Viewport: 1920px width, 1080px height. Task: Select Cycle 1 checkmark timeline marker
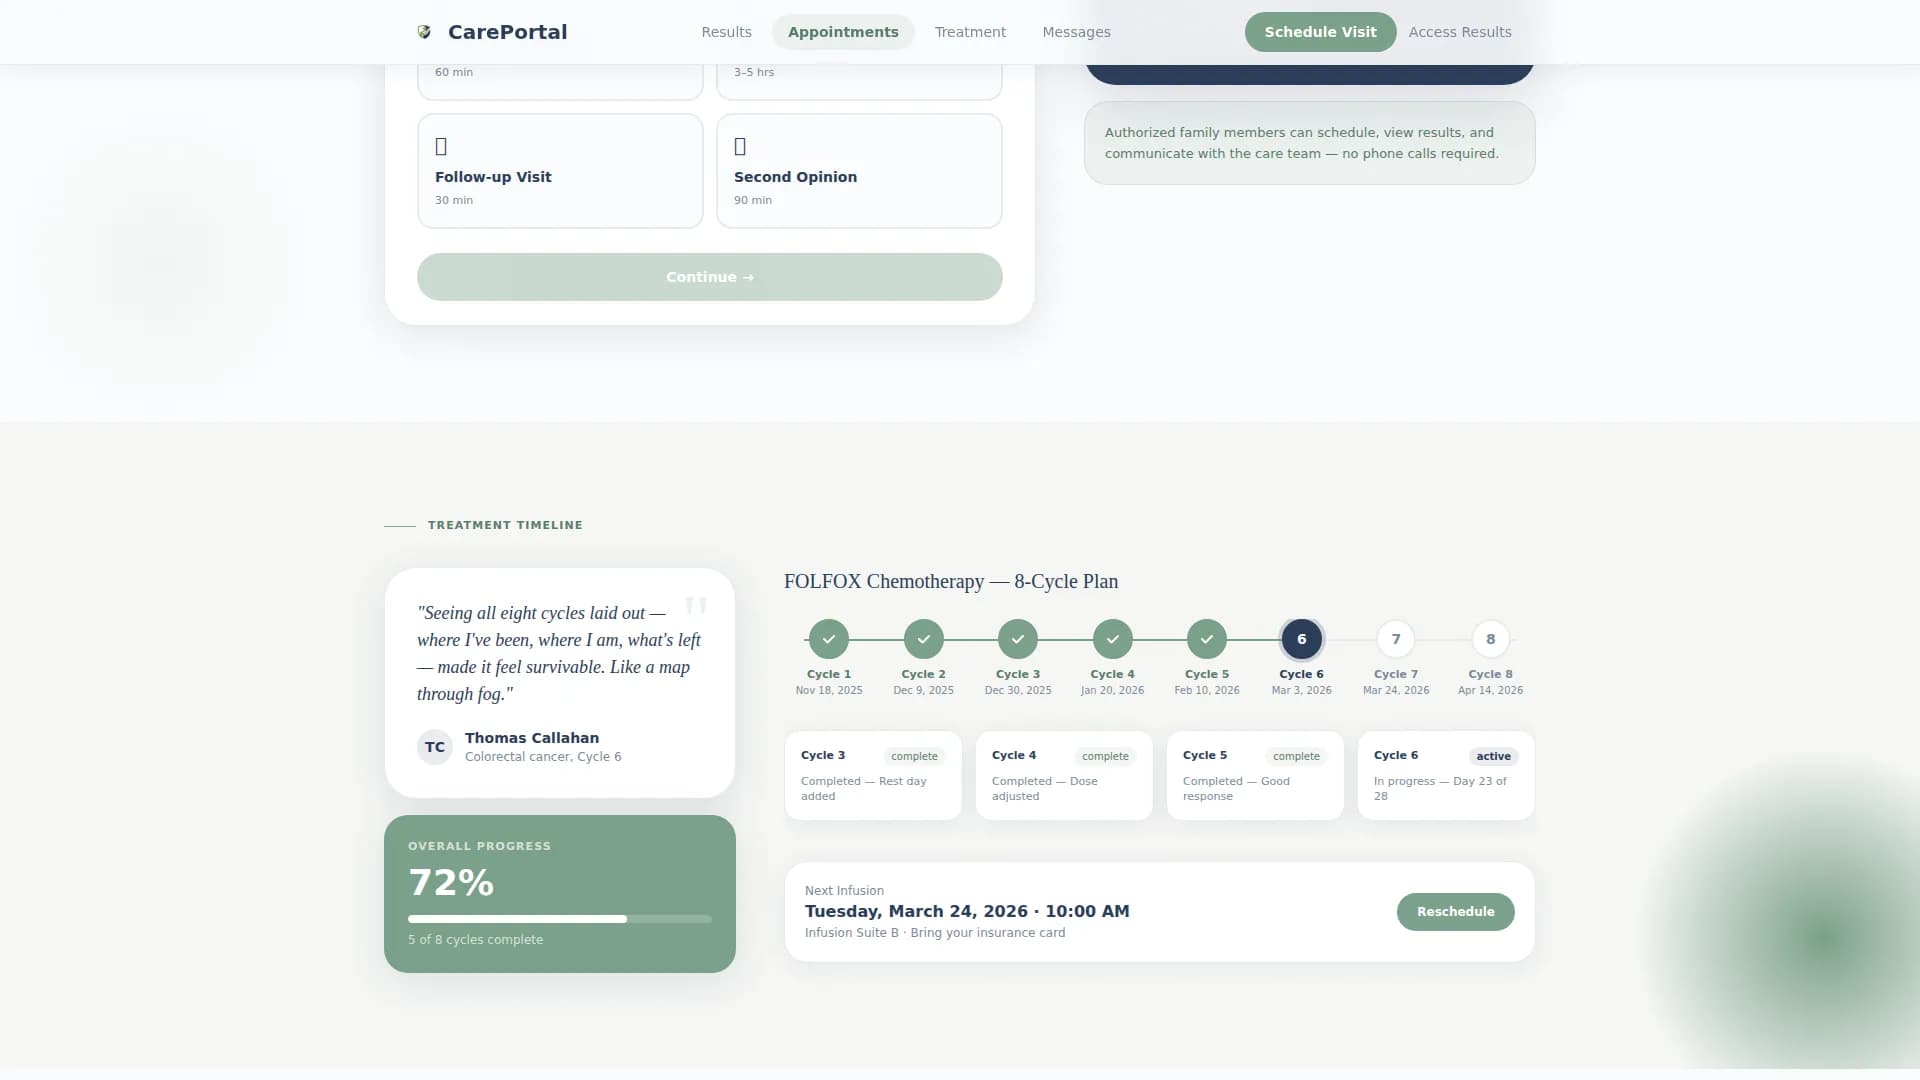click(x=829, y=639)
